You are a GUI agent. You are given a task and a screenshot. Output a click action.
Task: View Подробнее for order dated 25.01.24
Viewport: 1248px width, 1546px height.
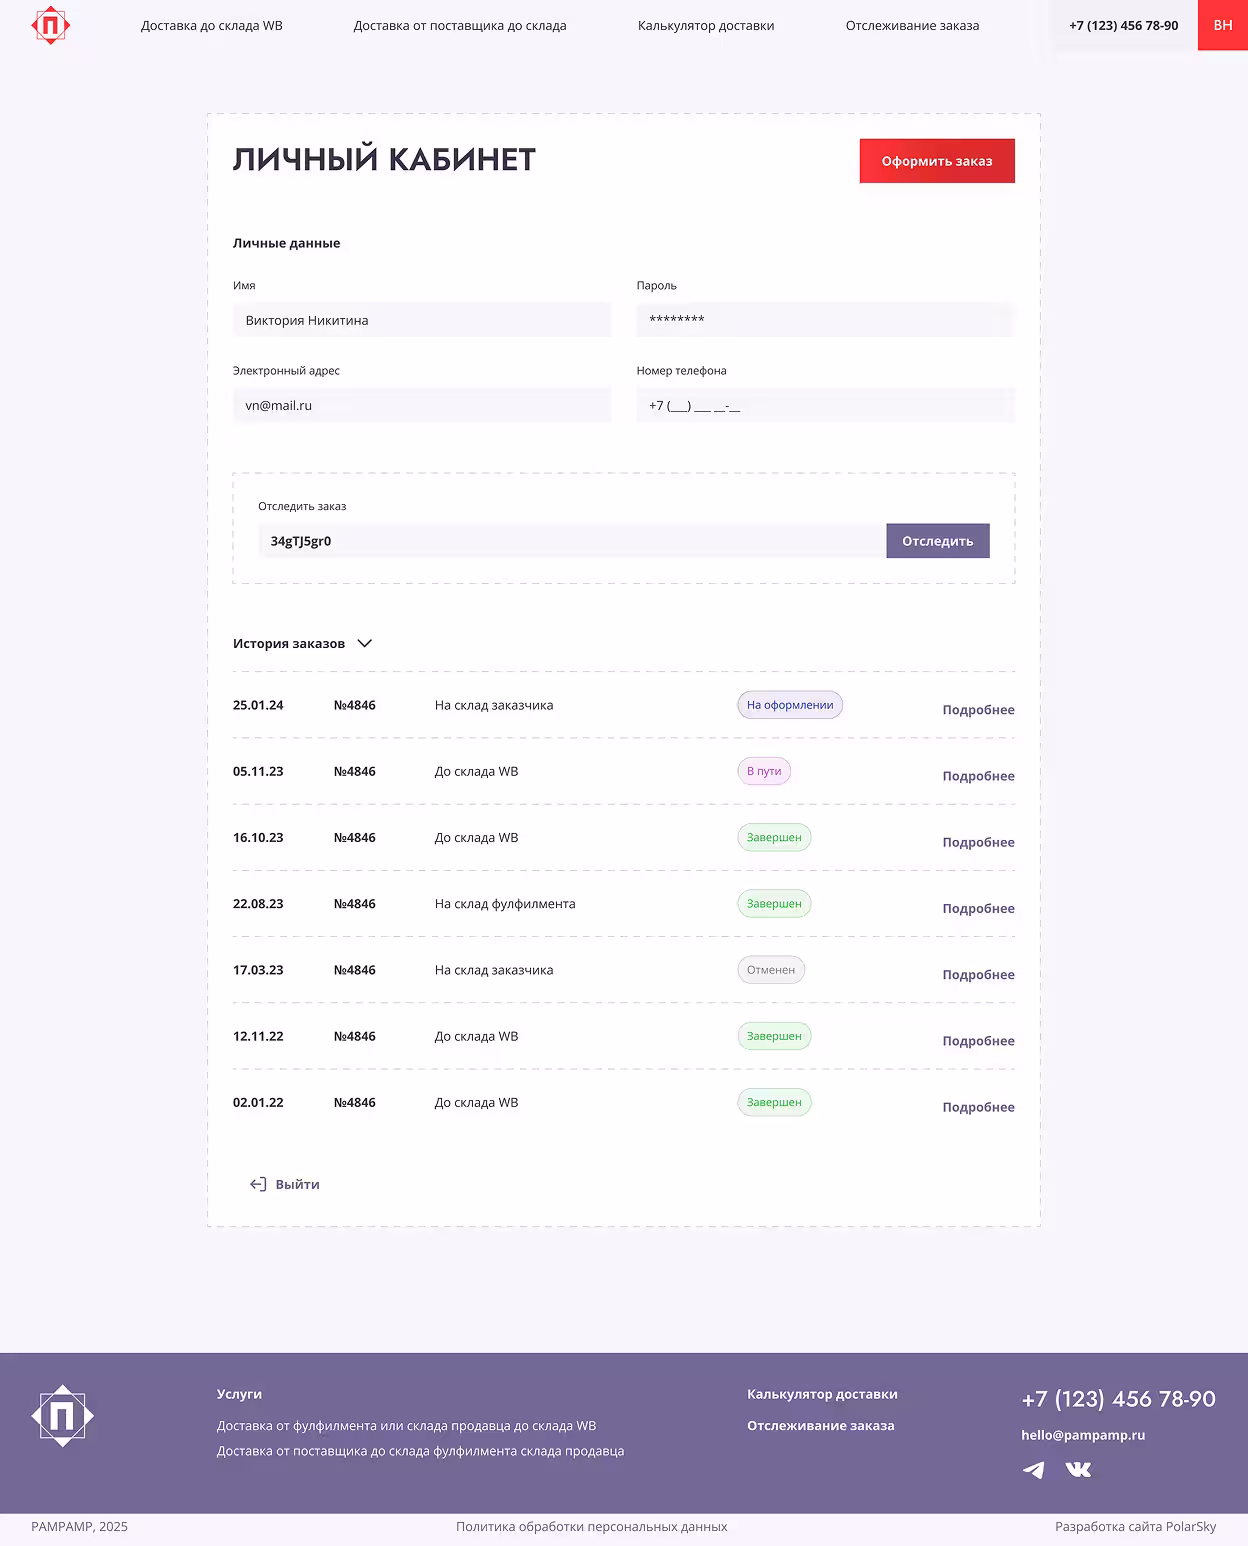[x=978, y=710]
